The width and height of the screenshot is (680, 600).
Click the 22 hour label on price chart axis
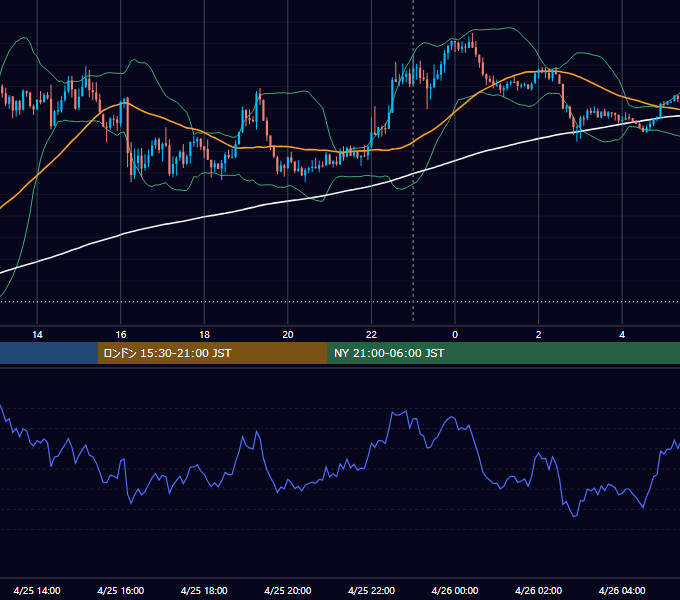[371, 335]
